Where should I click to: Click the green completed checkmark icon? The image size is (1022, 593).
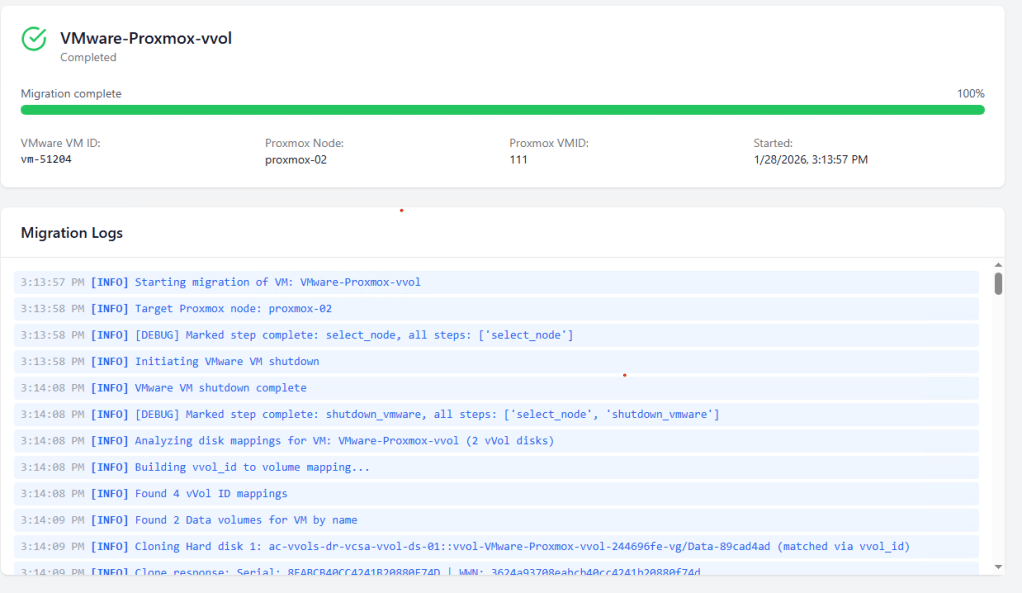pos(34,39)
